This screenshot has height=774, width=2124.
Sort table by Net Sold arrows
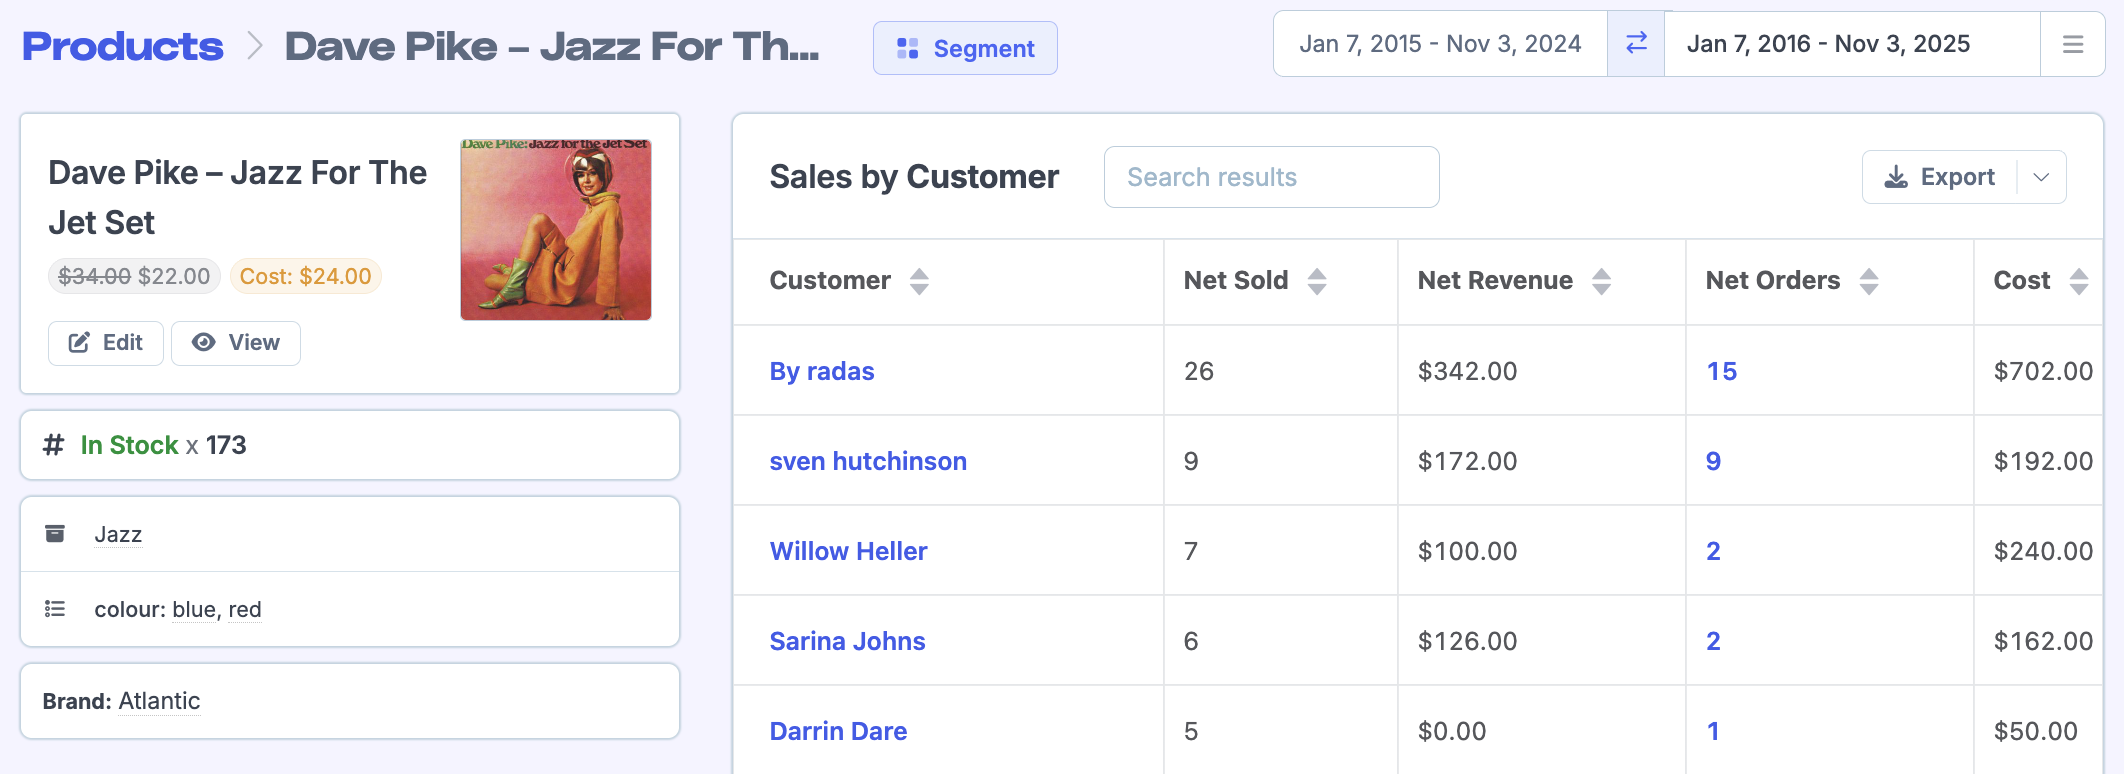tap(1317, 281)
